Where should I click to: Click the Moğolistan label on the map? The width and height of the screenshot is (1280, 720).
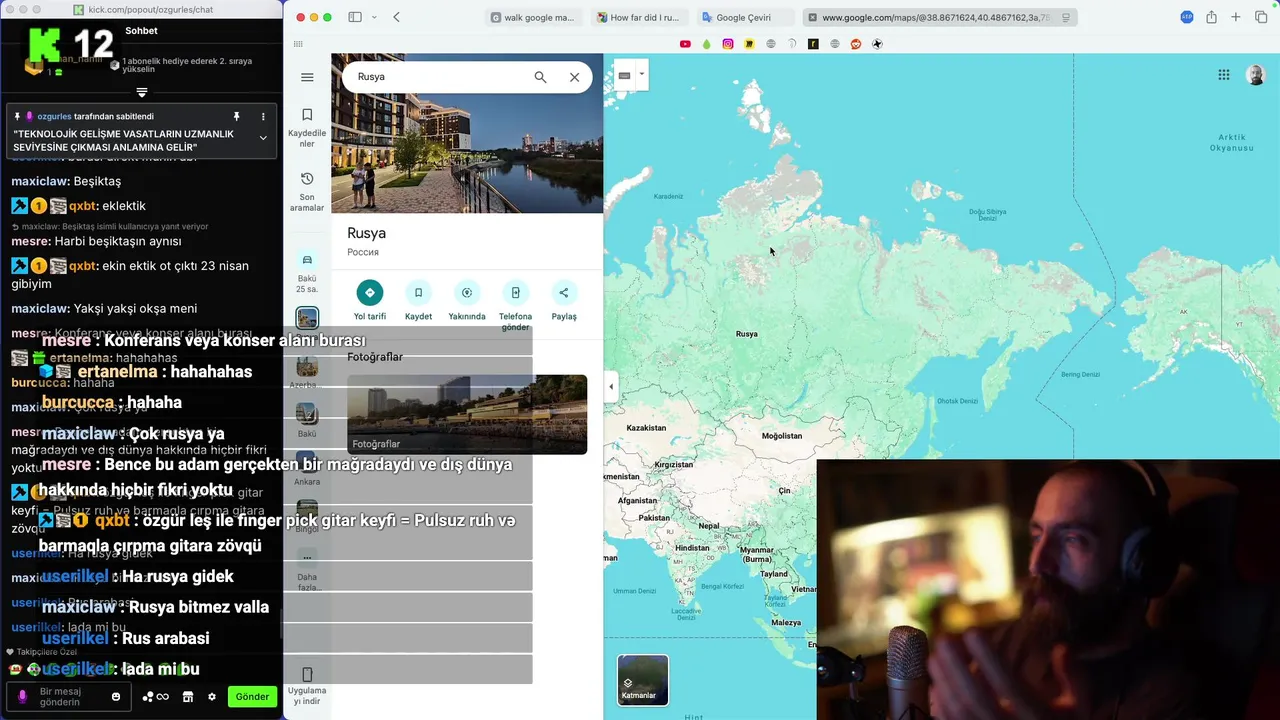(x=782, y=436)
